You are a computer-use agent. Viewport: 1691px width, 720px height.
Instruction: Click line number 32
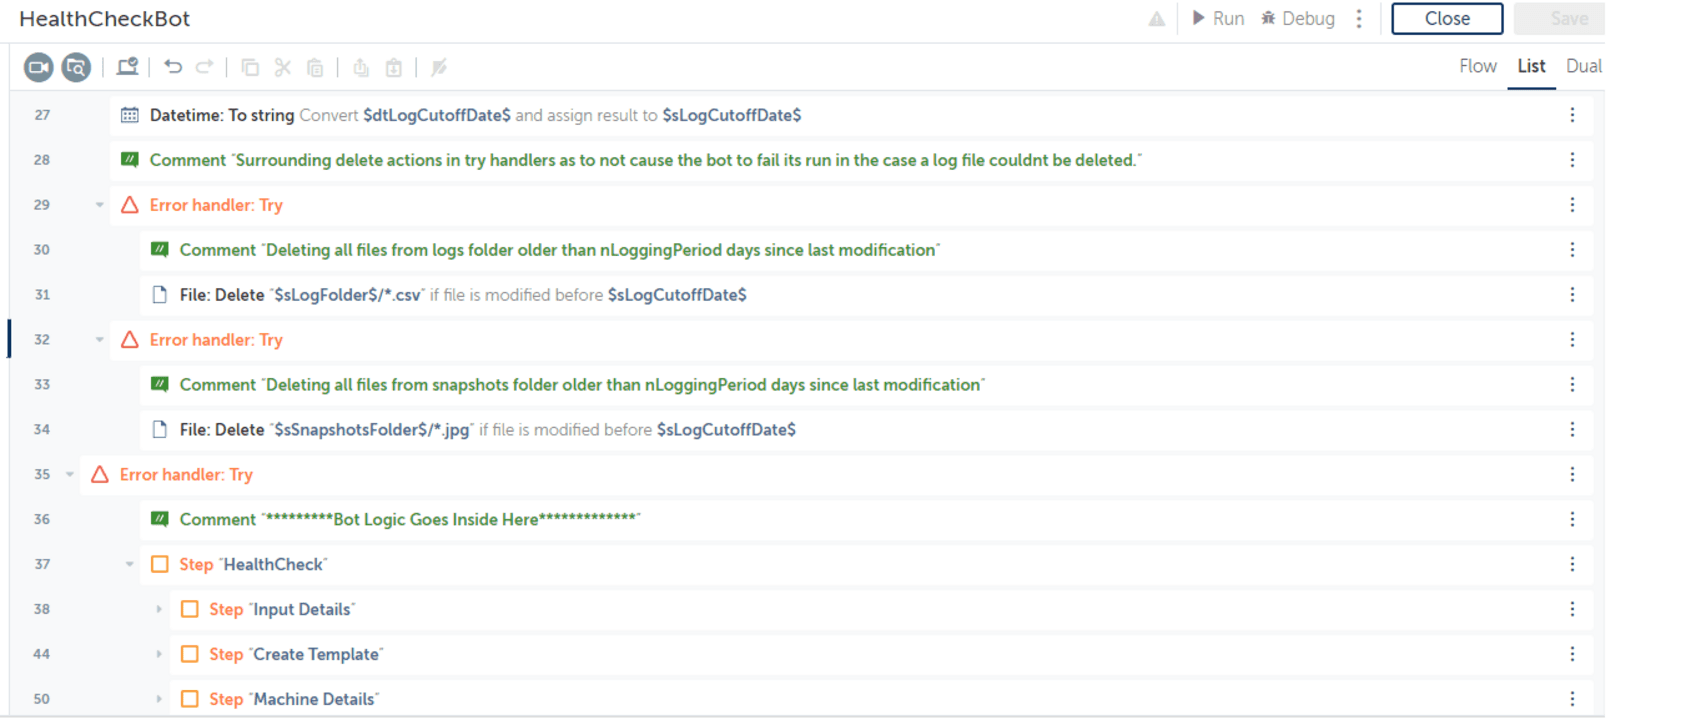pos(42,340)
